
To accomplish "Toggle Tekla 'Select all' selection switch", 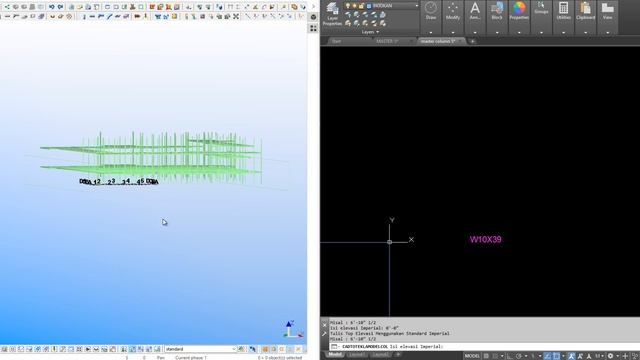I will (x=4, y=349).
